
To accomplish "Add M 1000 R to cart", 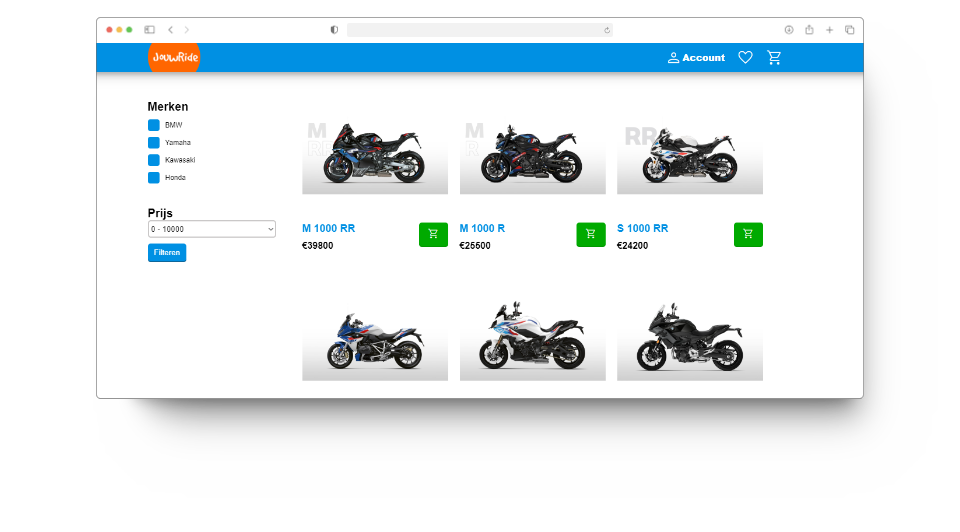I will [591, 234].
